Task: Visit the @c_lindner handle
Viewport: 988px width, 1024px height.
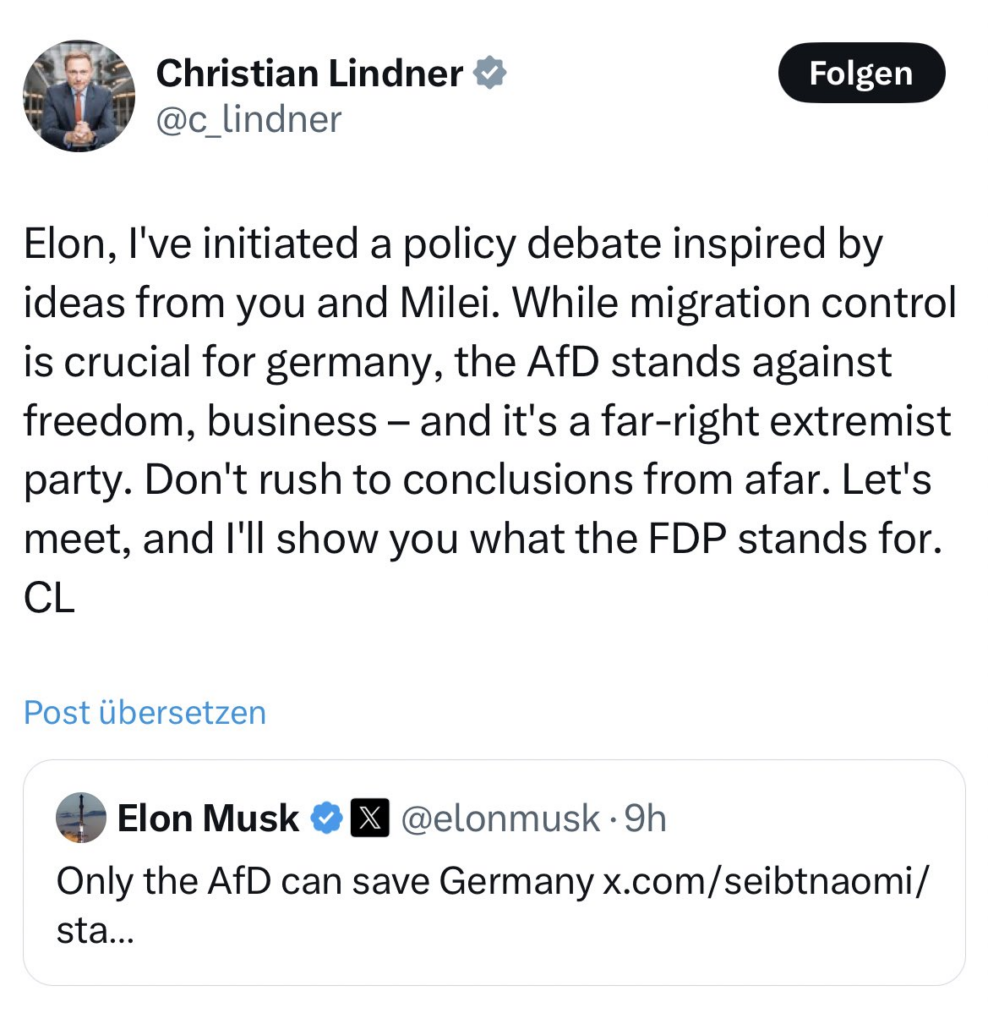Action: 249,120
